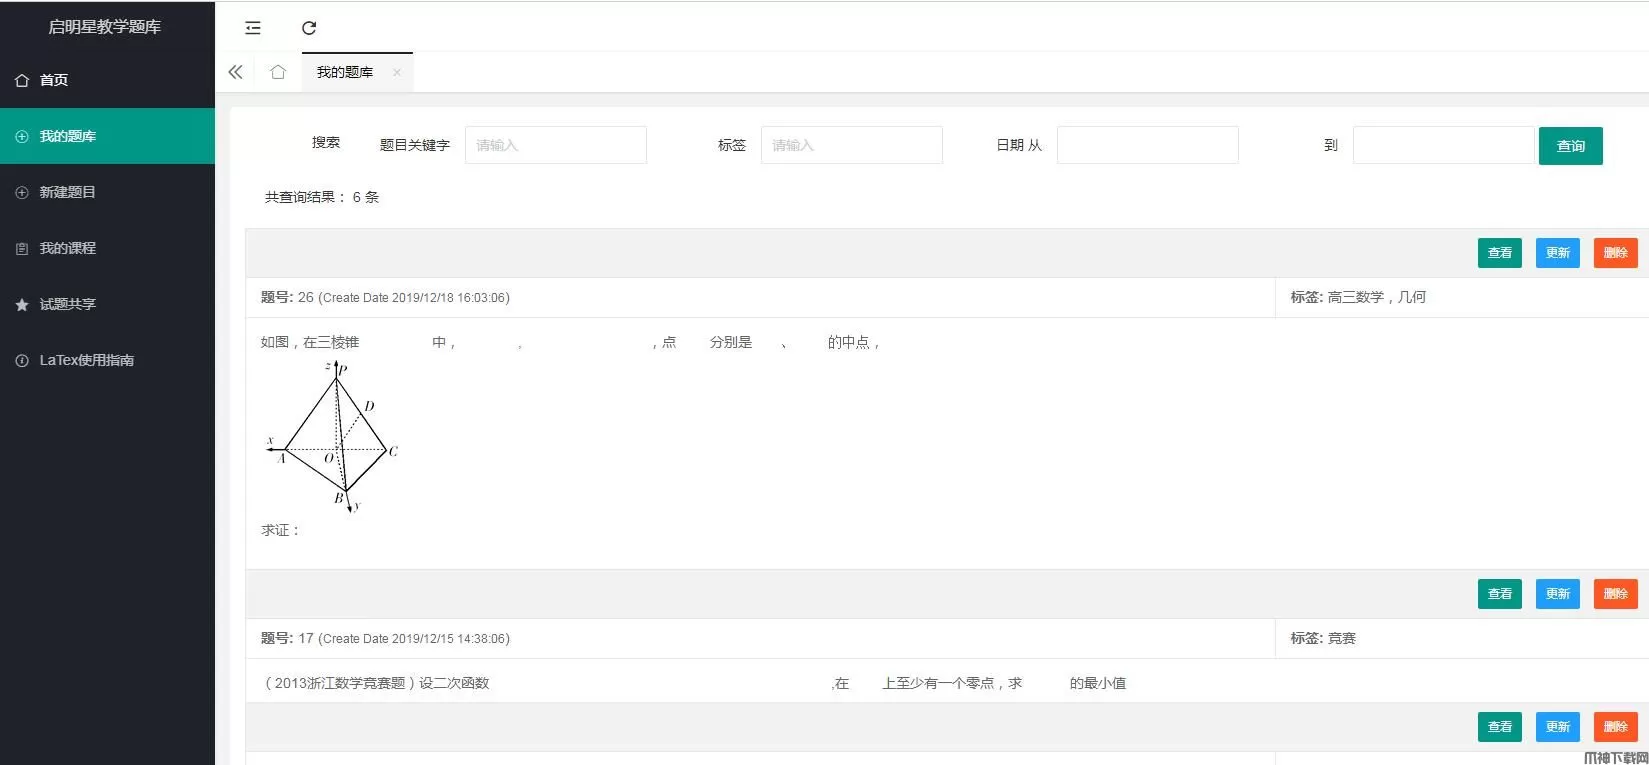Image resolution: width=1649 pixels, height=765 pixels.
Task: Update question 26 with 更新 button
Action: pyautogui.click(x=1557, y=253)
